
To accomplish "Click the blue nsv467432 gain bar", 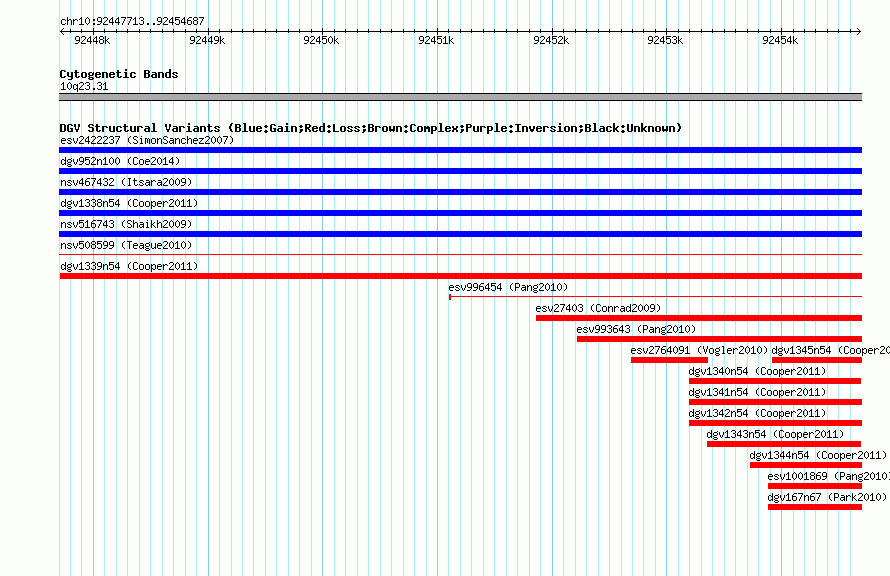I will (460, 192).
